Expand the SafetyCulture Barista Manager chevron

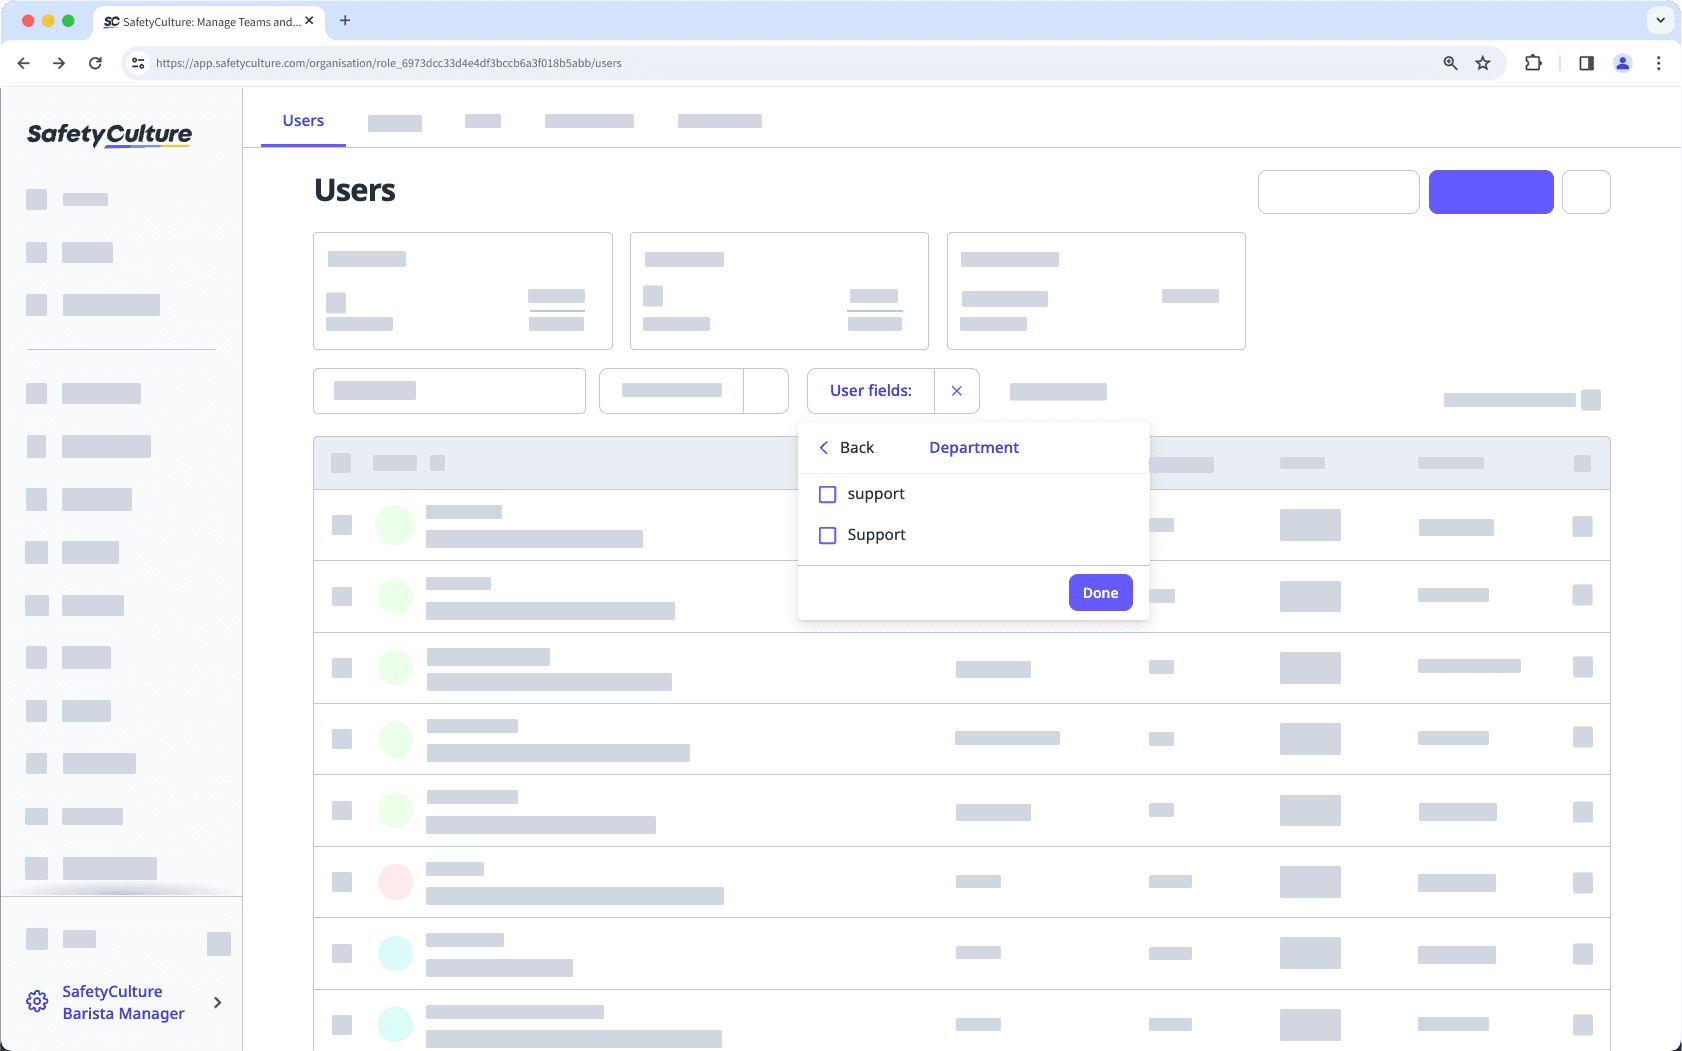(216, 1001)
